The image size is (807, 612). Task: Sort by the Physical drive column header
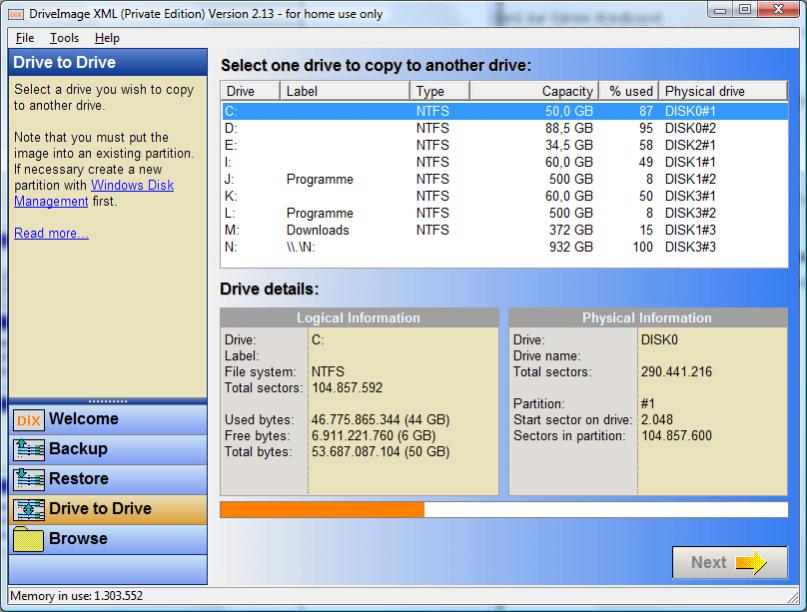coord(723,91)
